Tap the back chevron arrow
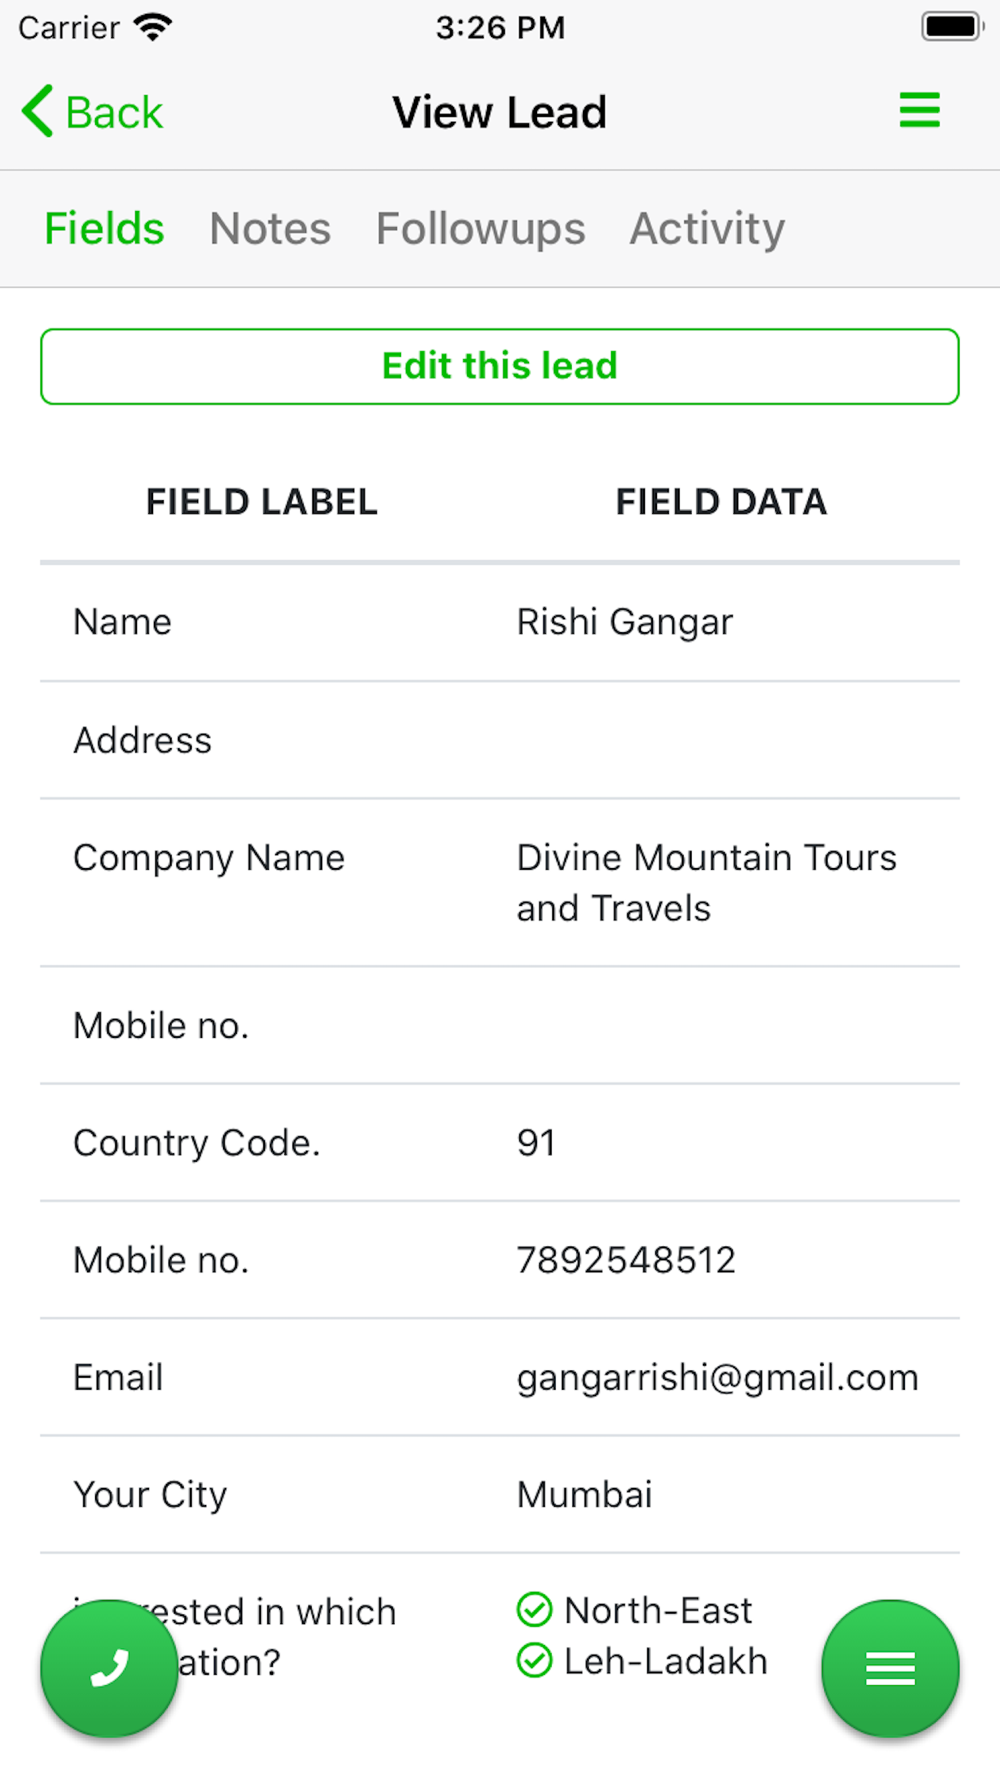 (x=38, y=111)
